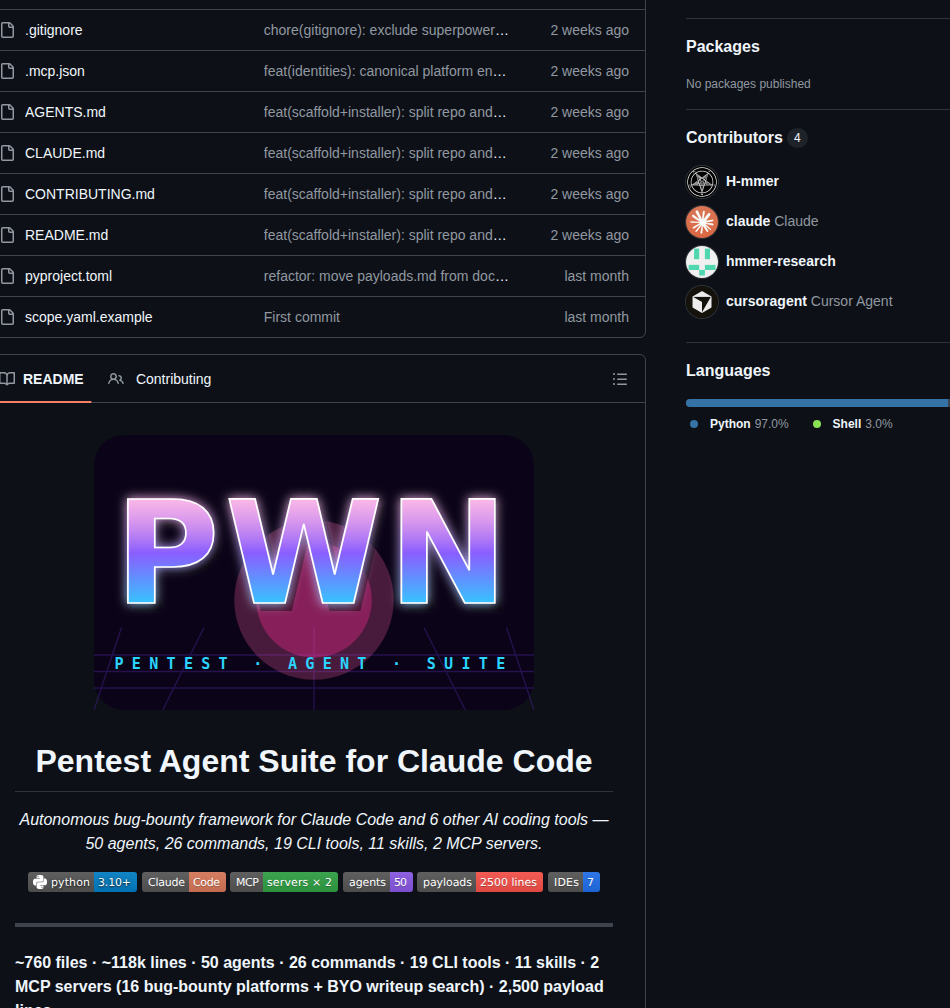
Task: Click the file icon beside .gitignore
Action: point(7,30)
